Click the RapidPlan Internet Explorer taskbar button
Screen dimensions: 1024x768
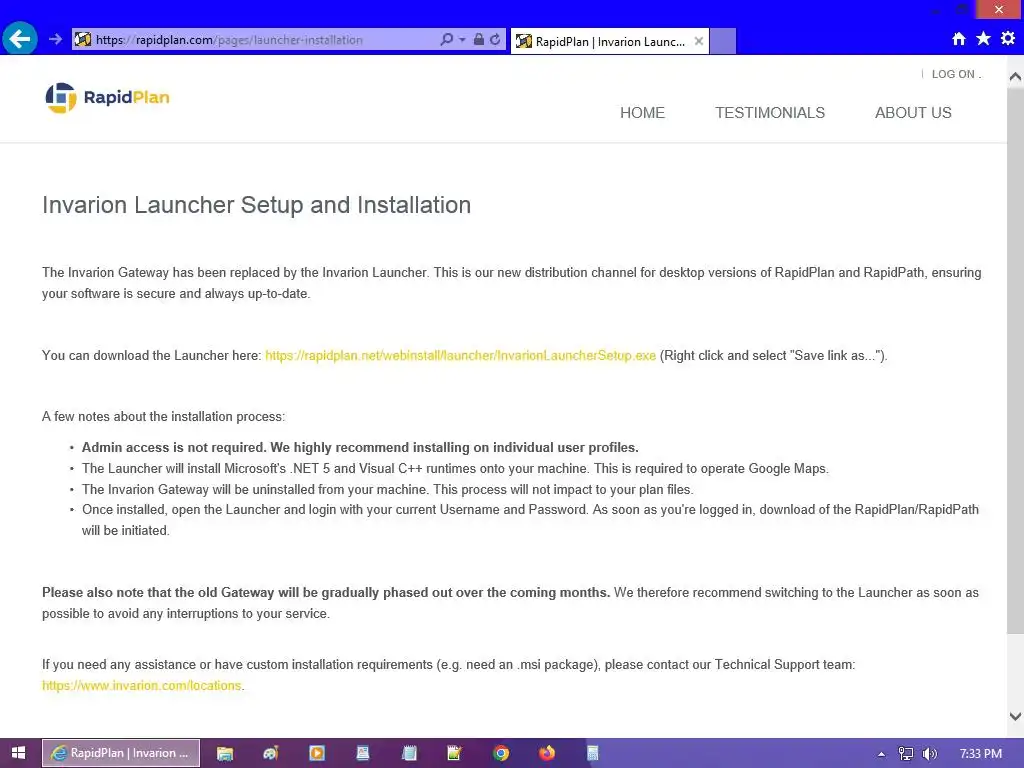tap(121, 753)
